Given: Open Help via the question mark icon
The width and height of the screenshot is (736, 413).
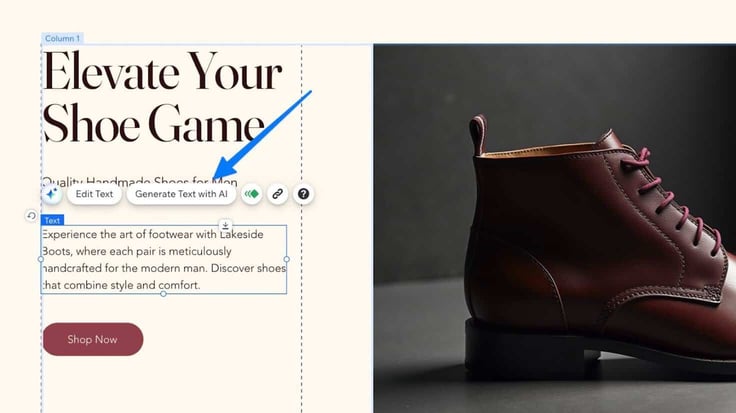Looking at the screenshot, I should [304, 194].
